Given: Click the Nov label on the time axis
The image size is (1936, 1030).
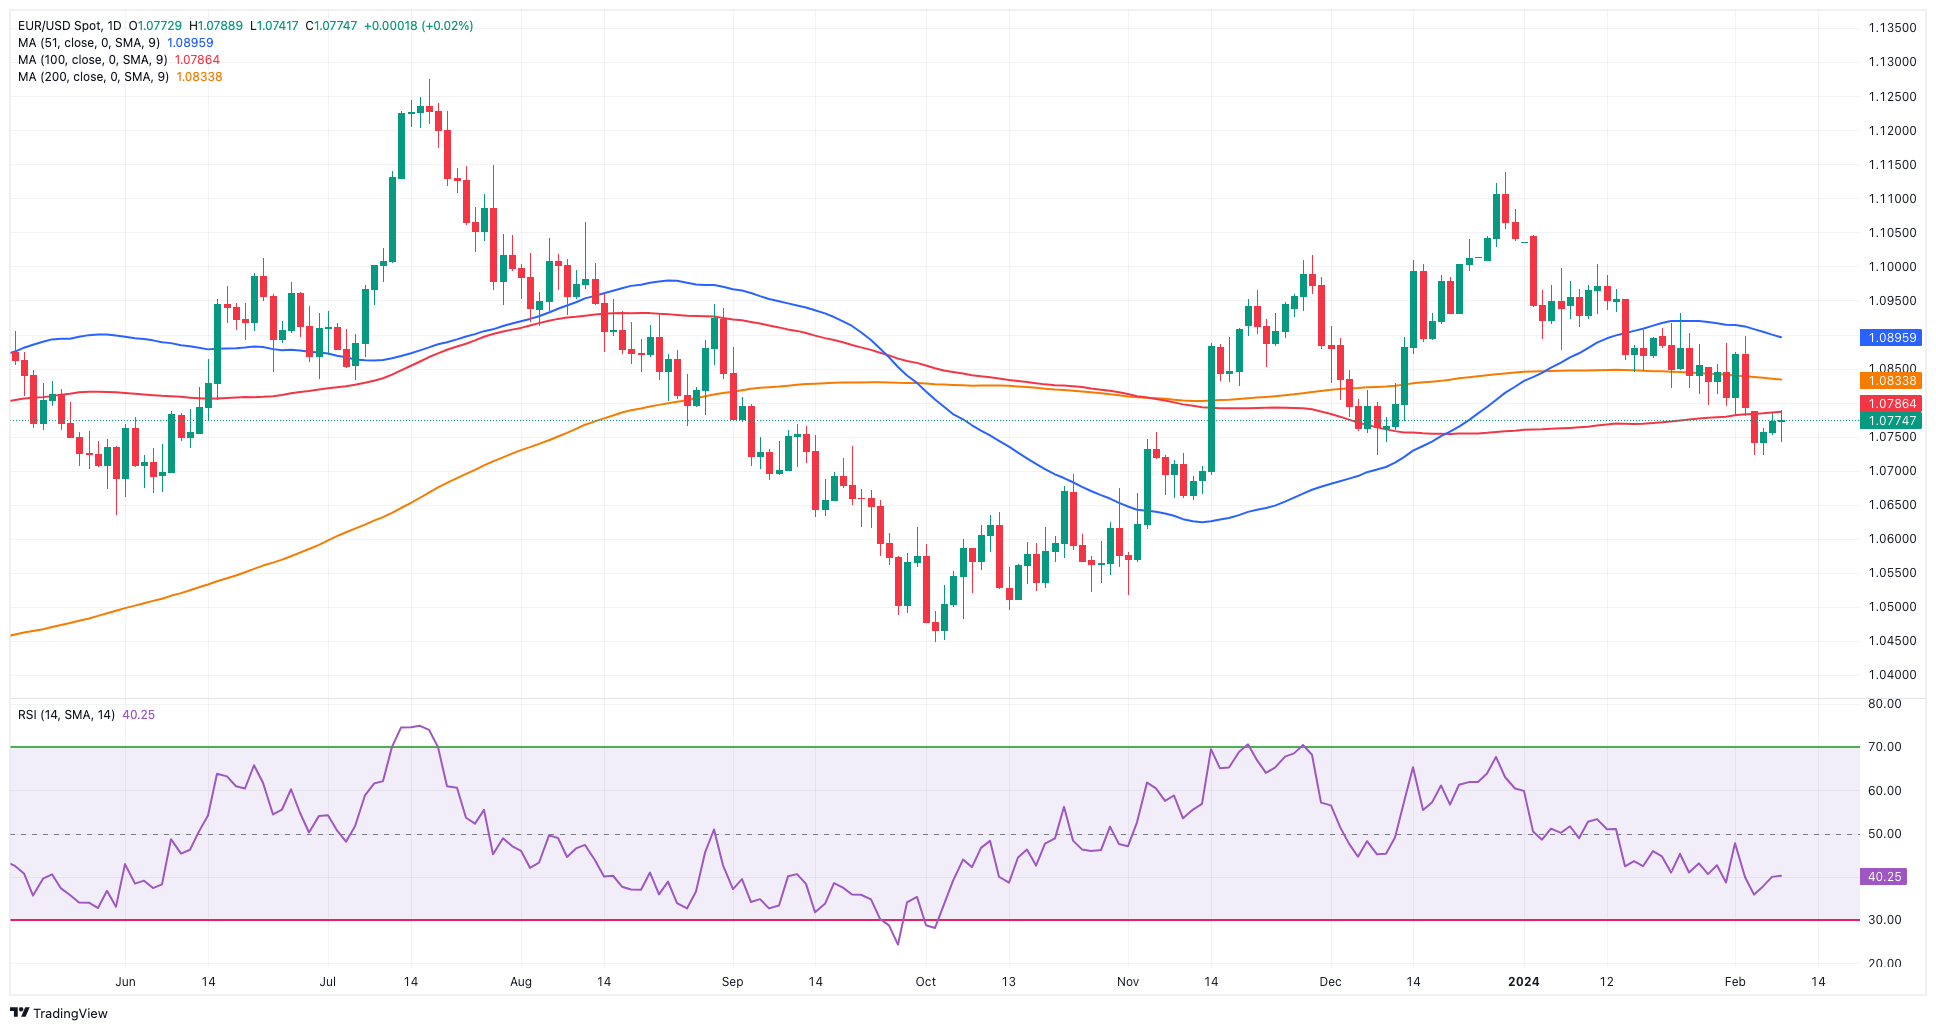Looking at the screenshot, I should coord(1128,982).
